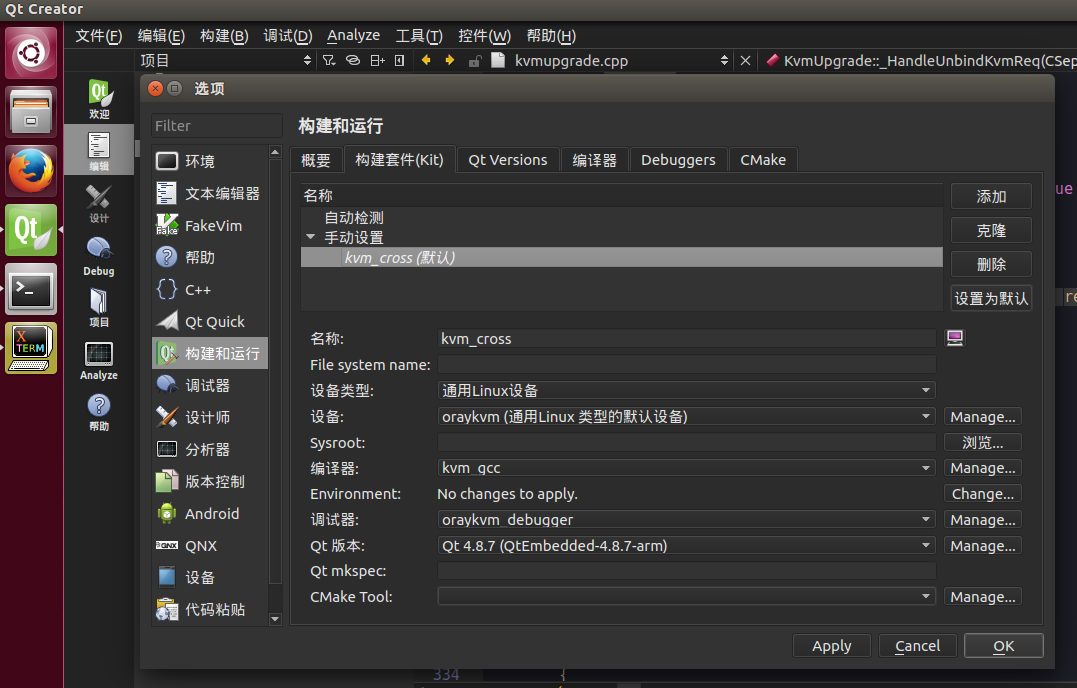This screenshot has width=1077, height=688.
Task: Open the CMake Tool dropdown
Action: tap(687, 597)
